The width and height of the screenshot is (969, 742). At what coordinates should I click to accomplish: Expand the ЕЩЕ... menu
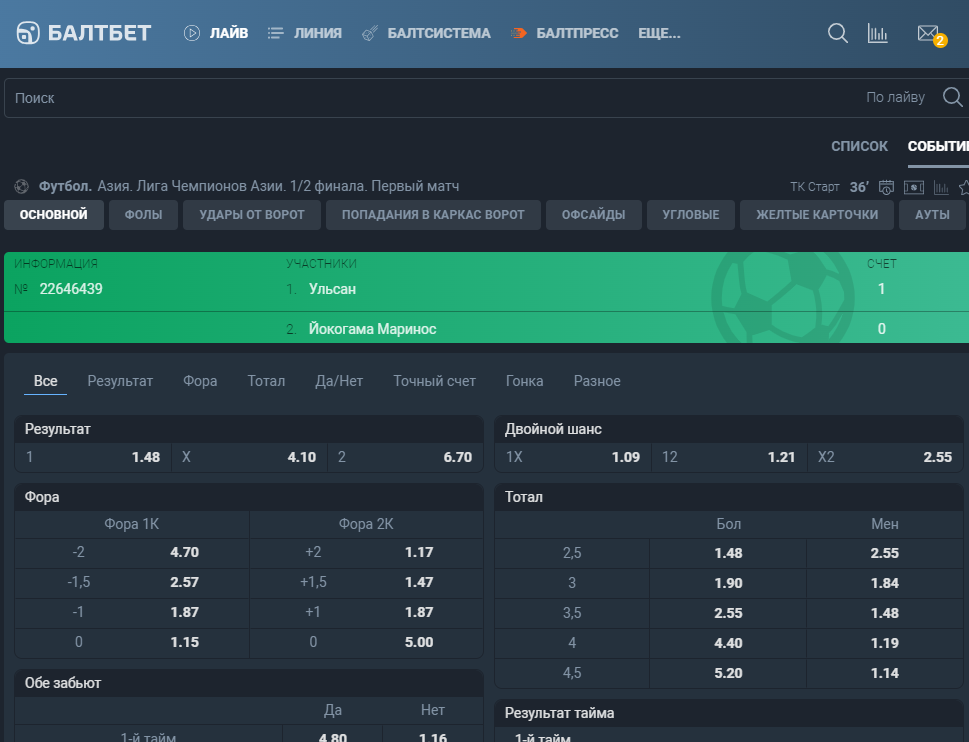[659, 33]
